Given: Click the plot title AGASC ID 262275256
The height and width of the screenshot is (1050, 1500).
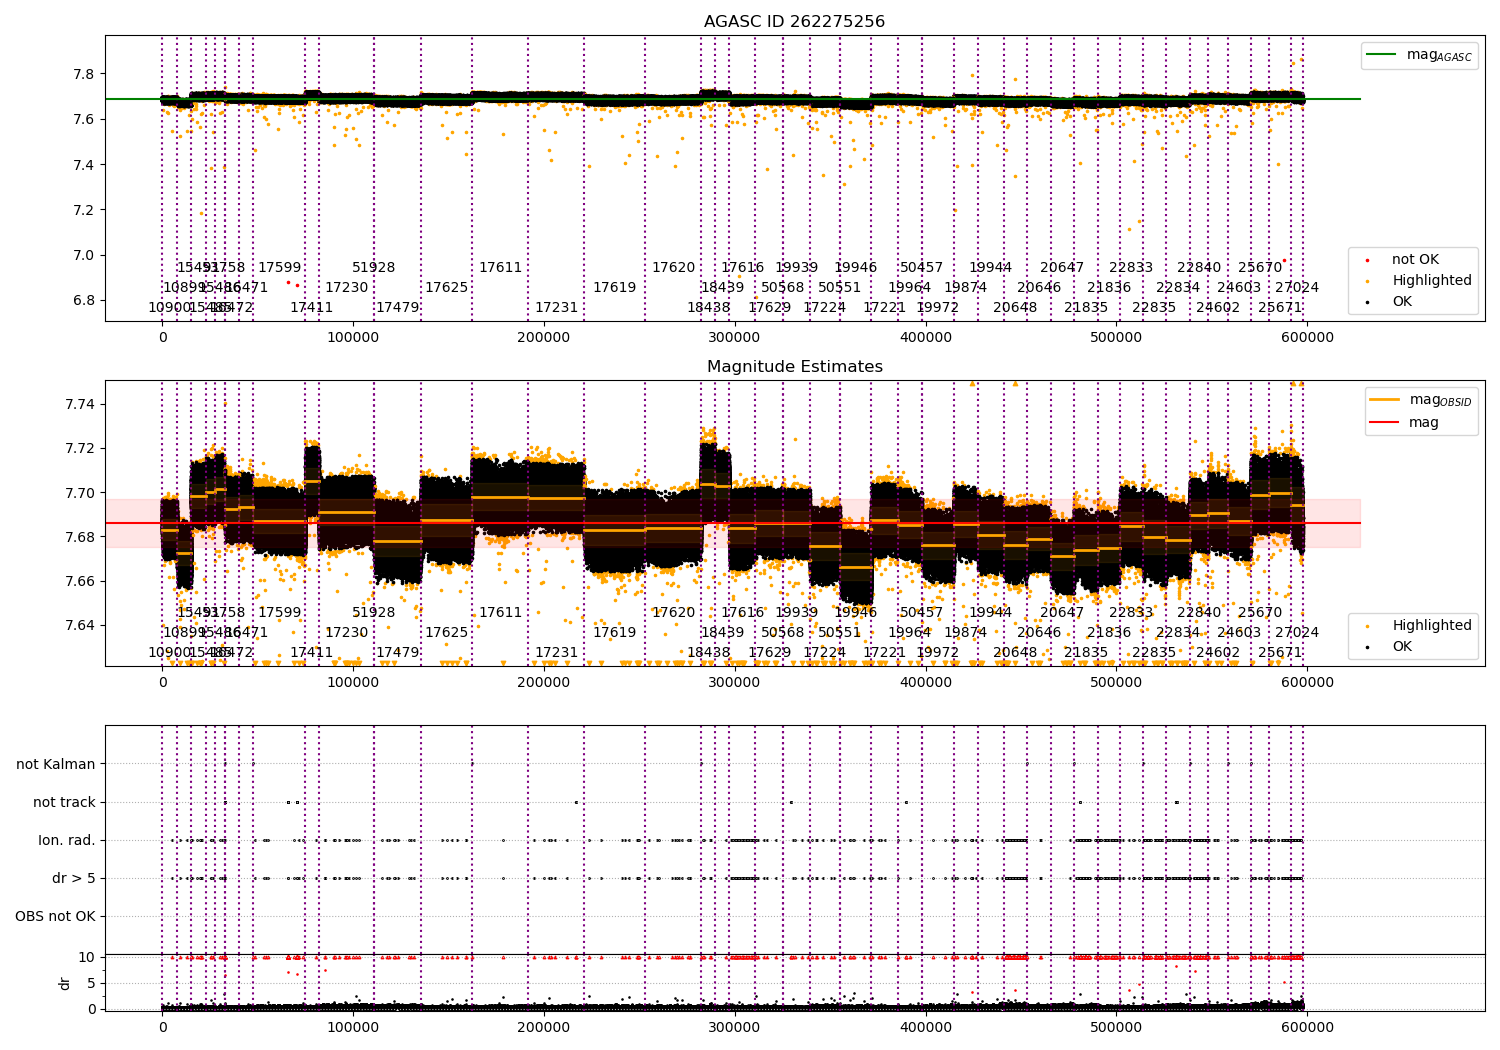Looking at the screenshot, I should coord(794,22).
